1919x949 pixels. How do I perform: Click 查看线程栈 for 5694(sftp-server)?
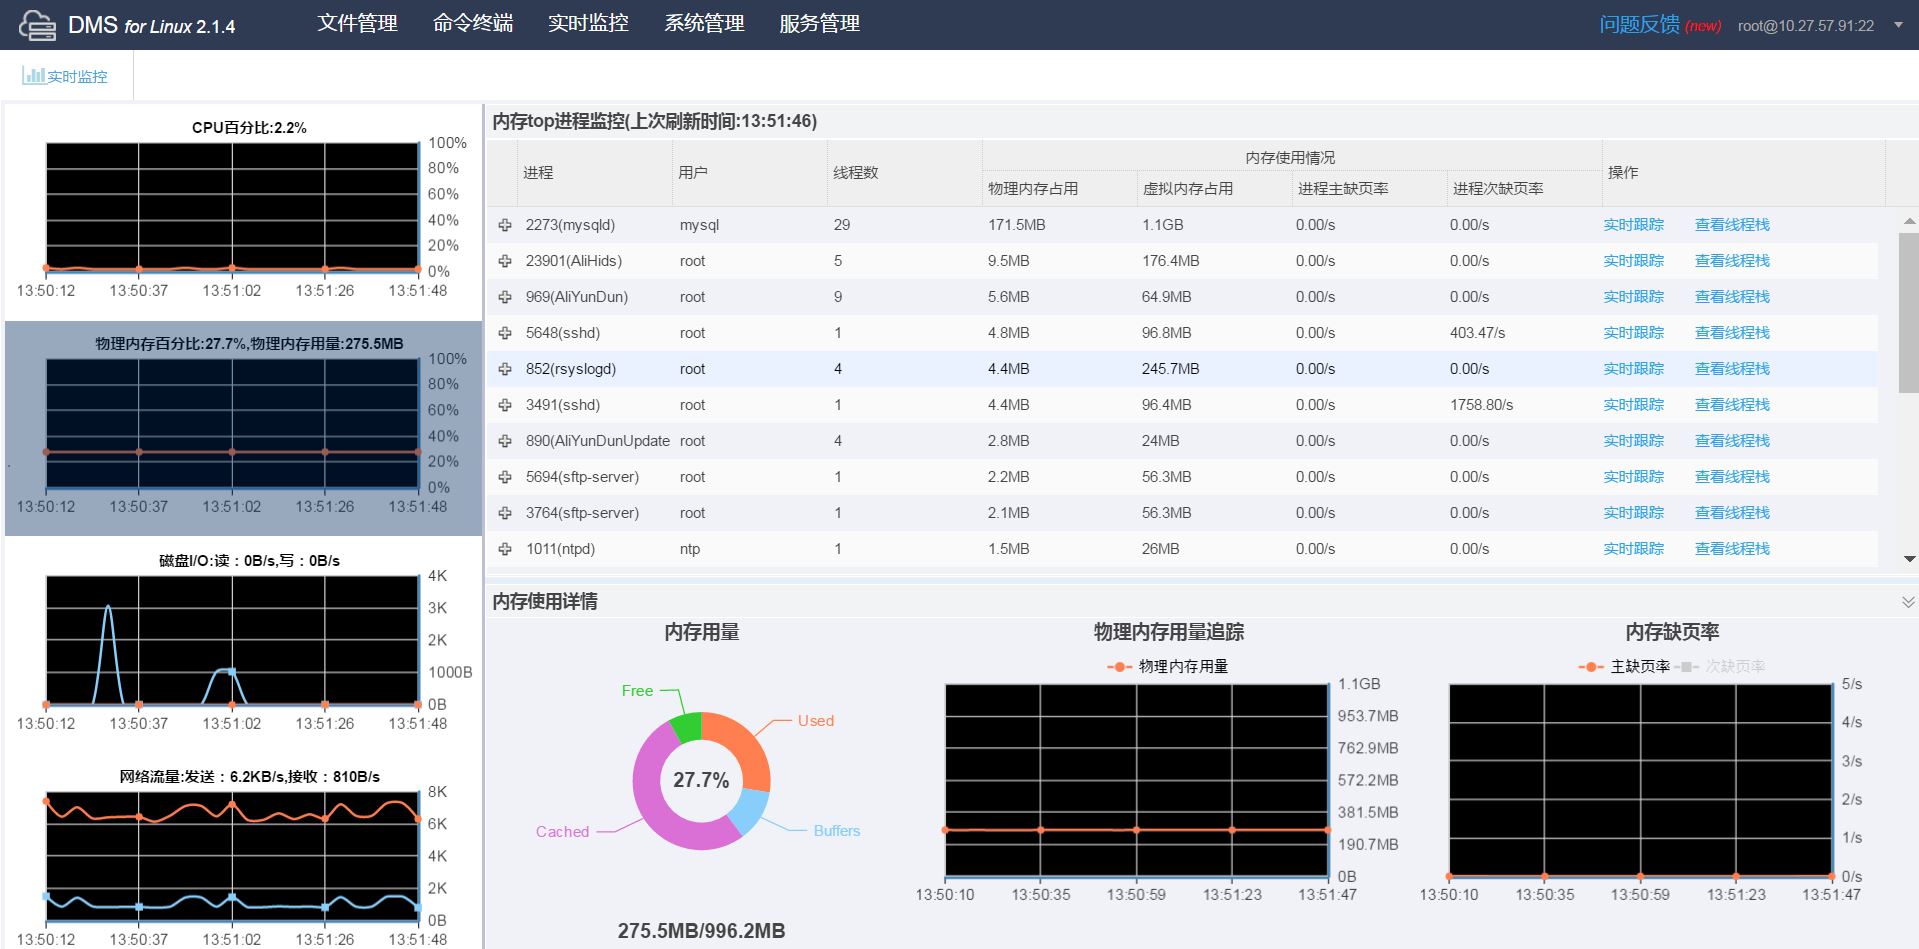click(x=1732, y=477)
